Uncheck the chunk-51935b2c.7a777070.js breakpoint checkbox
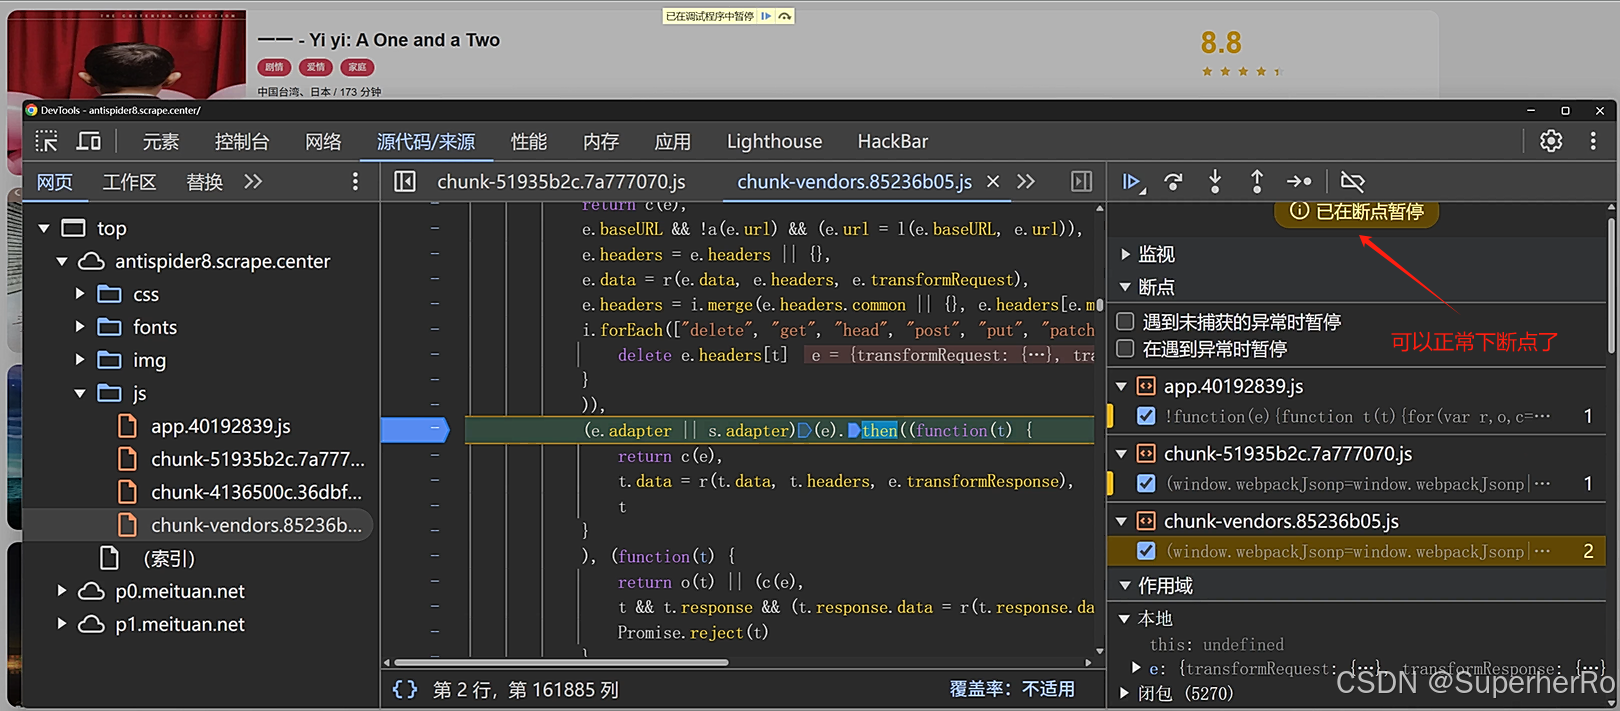Screen dimensions: 1620x711 click(1146, 484)
